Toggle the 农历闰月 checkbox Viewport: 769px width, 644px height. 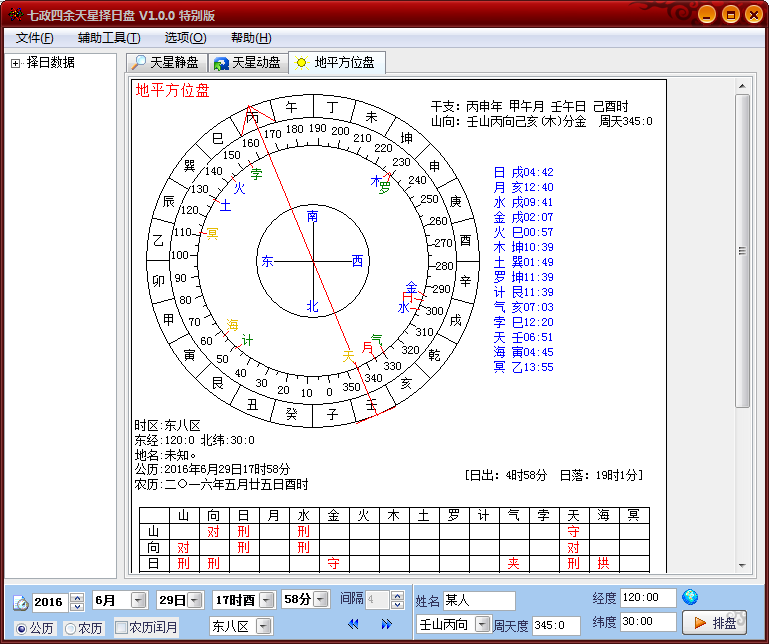pos(121,627)
